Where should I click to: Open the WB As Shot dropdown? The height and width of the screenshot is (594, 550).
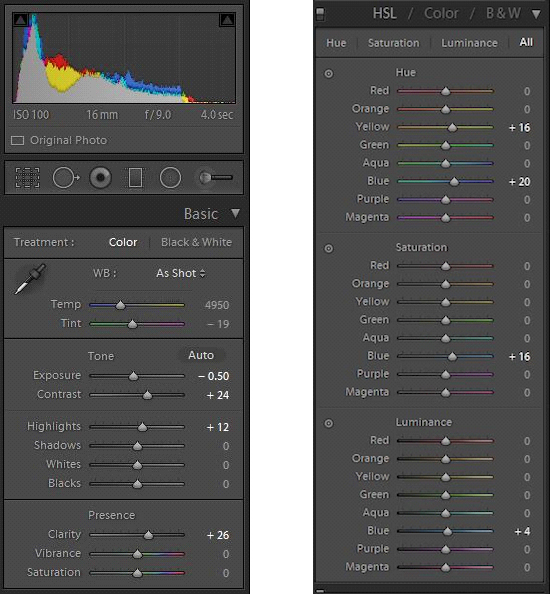181,273
